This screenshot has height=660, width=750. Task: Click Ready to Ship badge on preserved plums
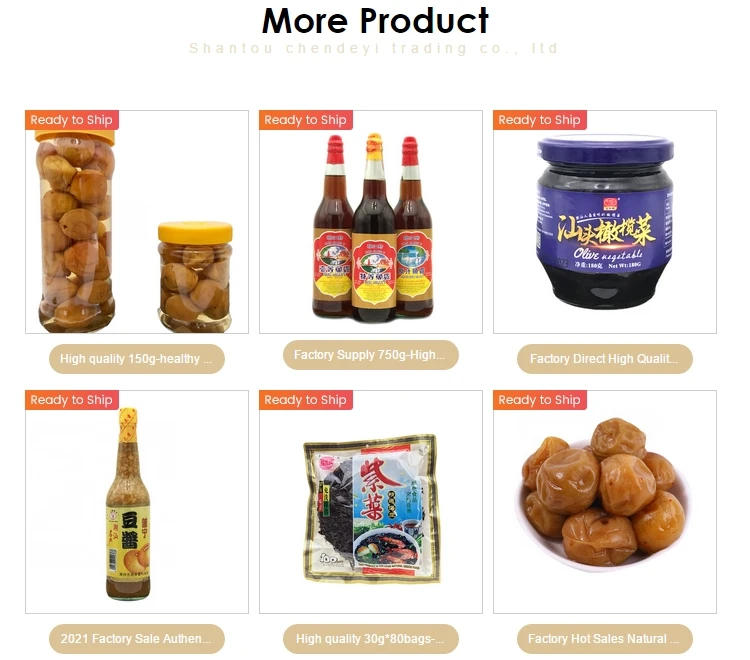pyautogui.click(x=540, y=400)
